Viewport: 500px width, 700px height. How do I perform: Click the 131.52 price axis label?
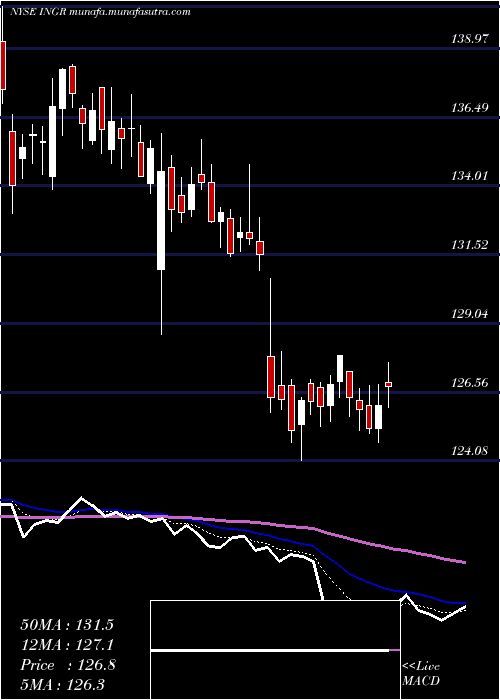pos(469,245)
